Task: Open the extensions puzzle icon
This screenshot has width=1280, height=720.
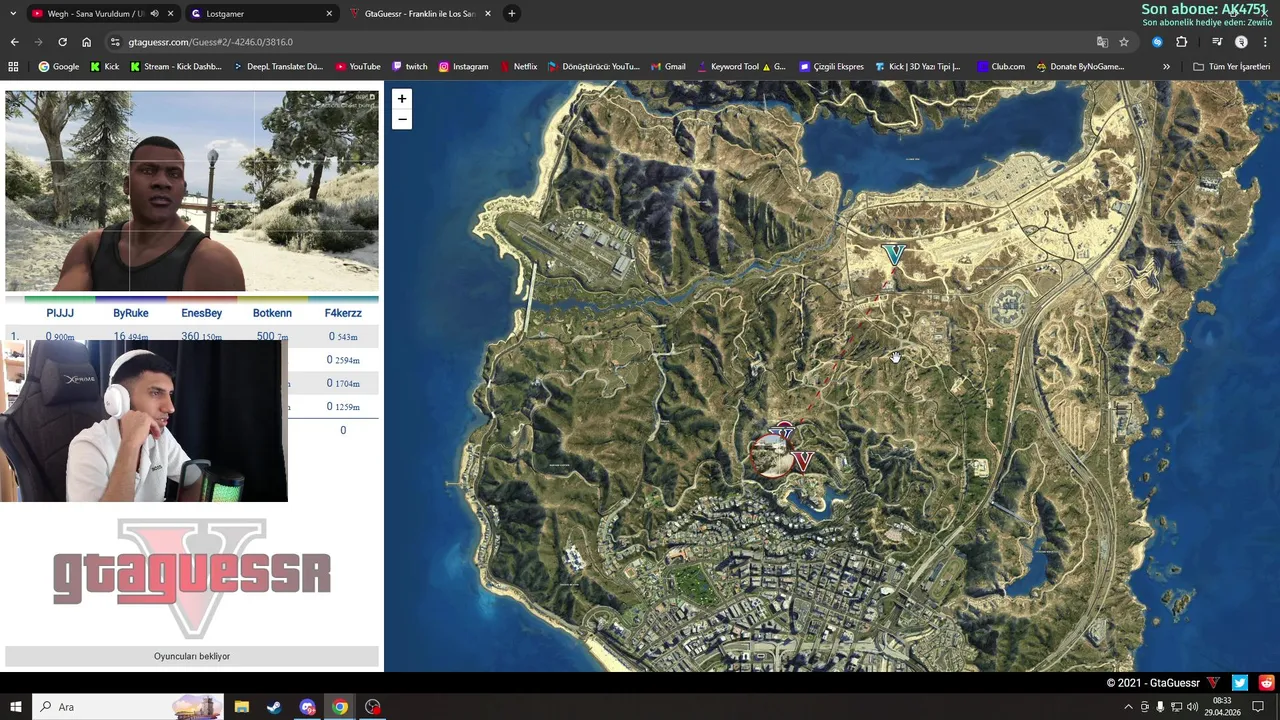Action: [1181, 42]
